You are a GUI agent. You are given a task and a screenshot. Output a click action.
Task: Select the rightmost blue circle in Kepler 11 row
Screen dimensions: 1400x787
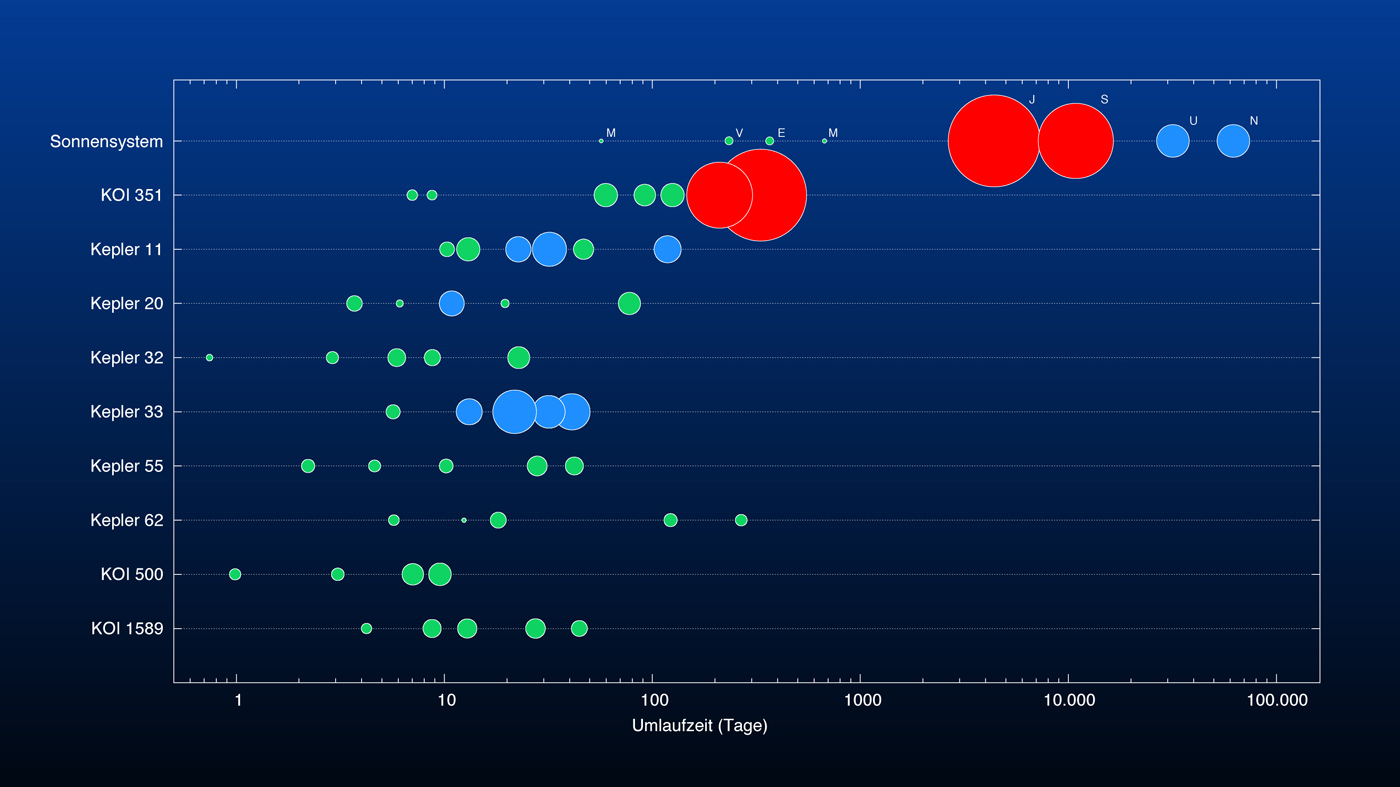667,249
